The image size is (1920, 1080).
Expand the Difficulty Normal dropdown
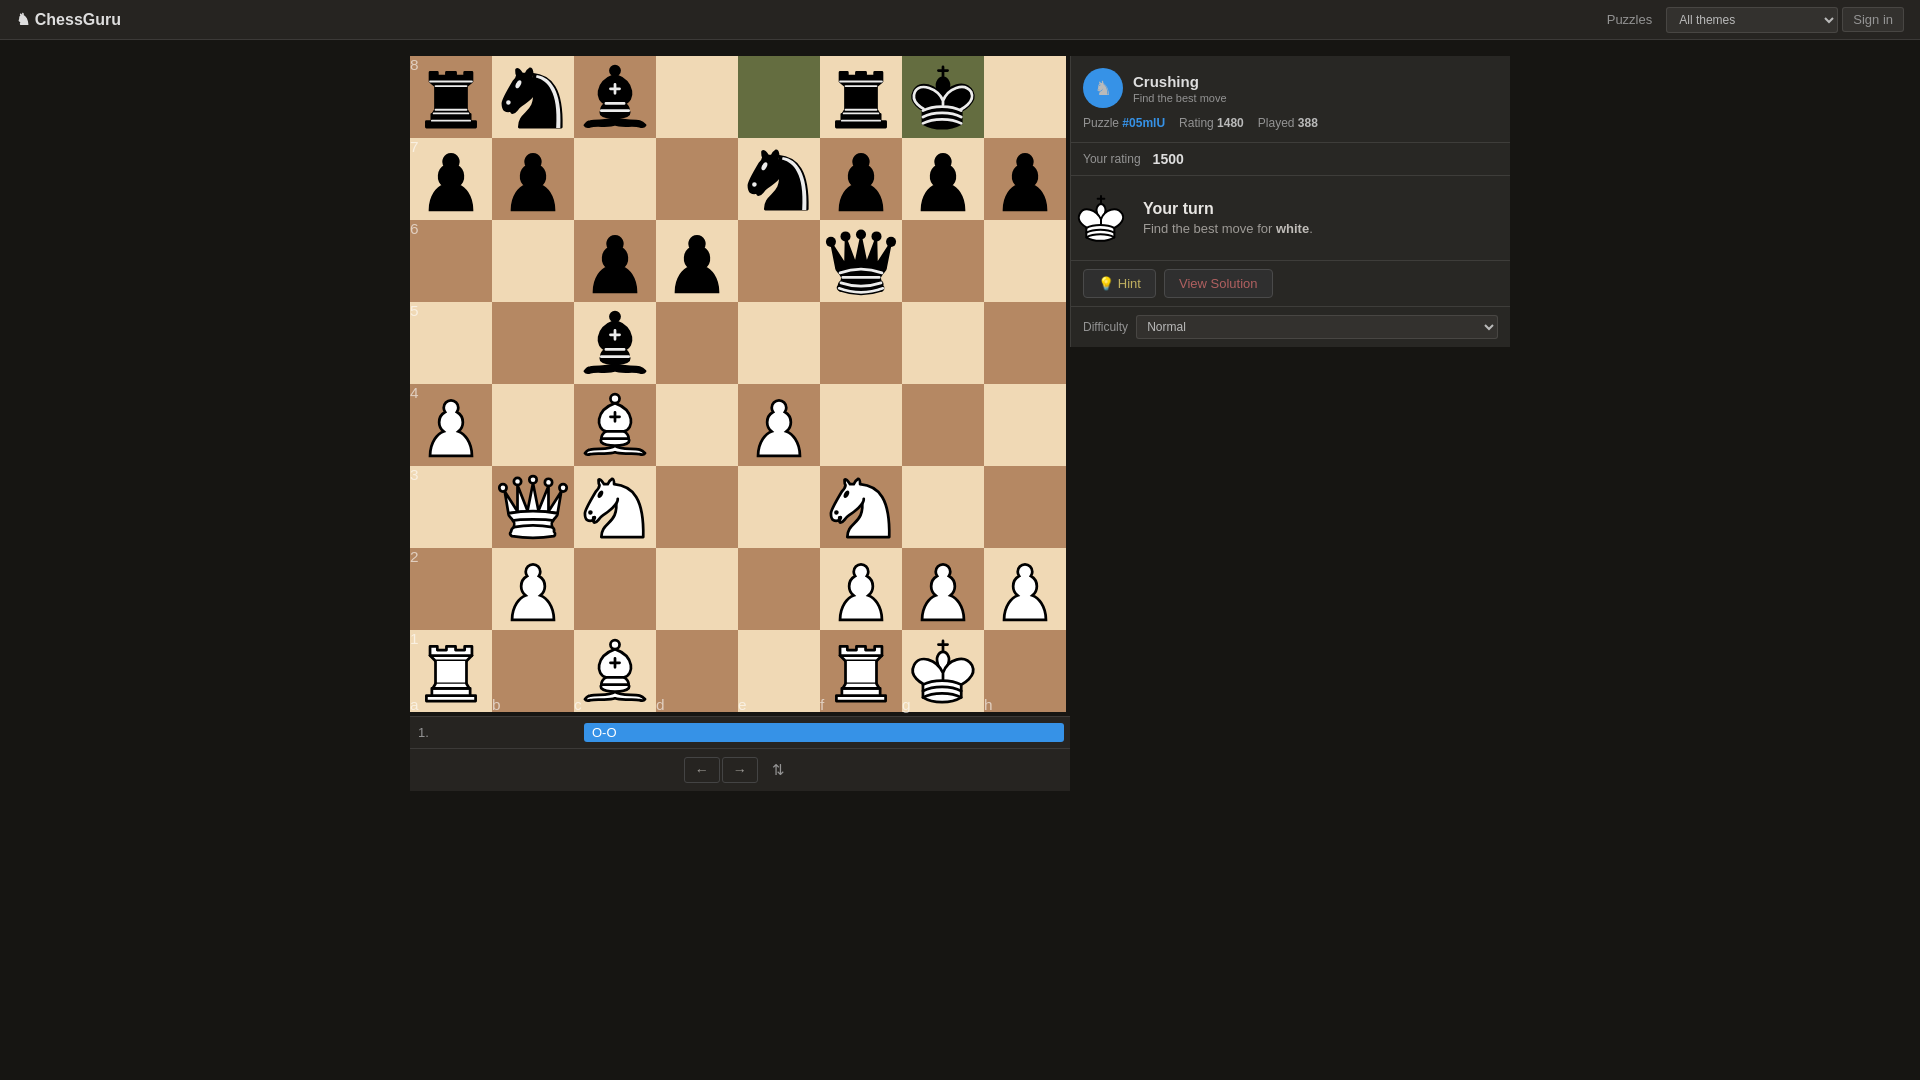tap(1316, 327)
